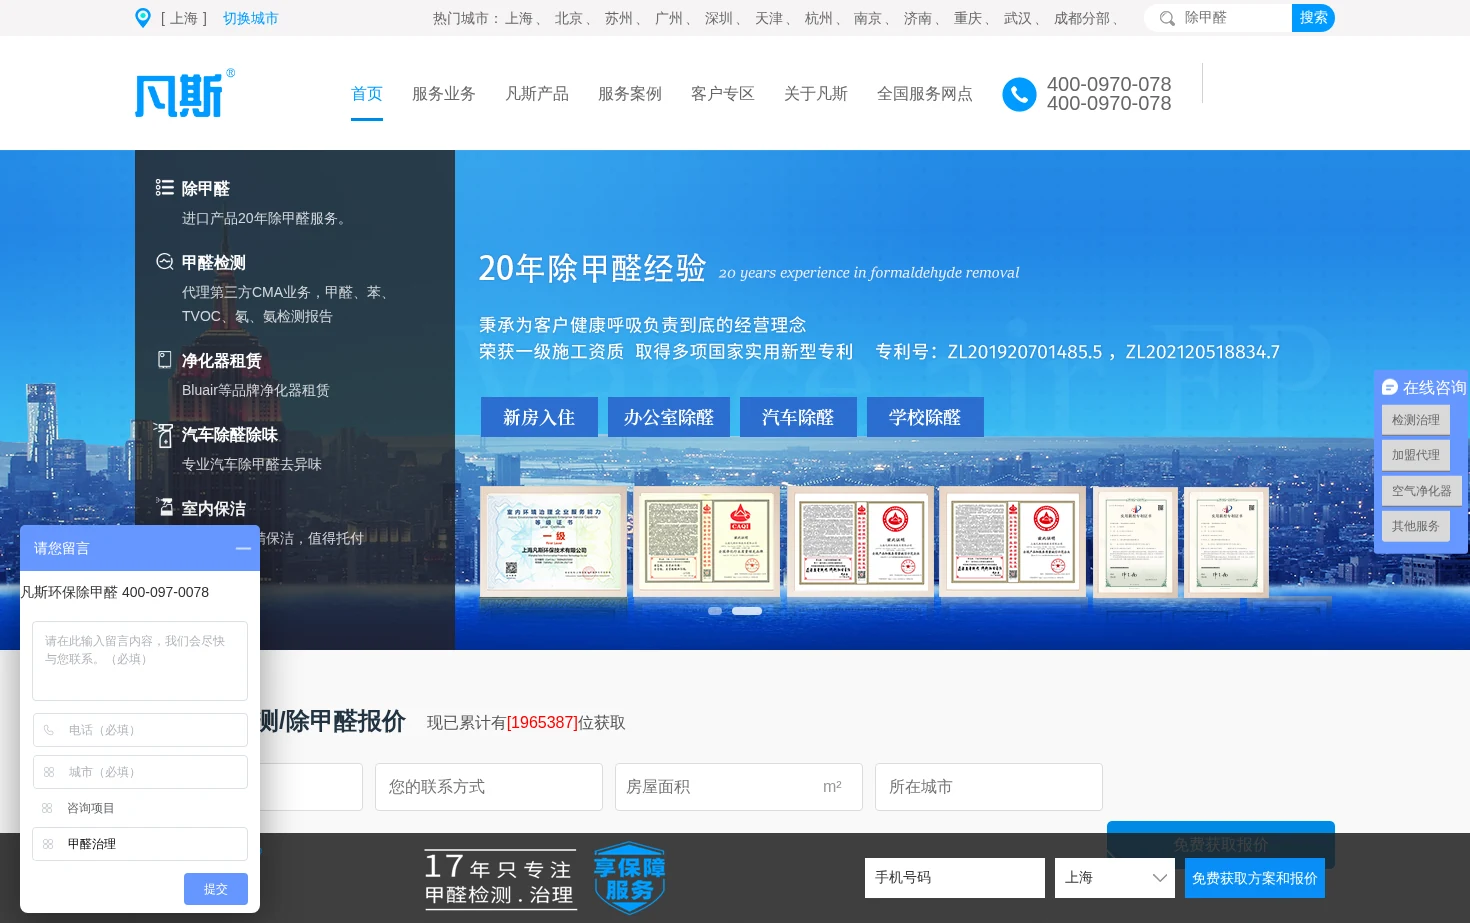
Task: Focus the 电话 required field in message form
Action: pos(140,730)
